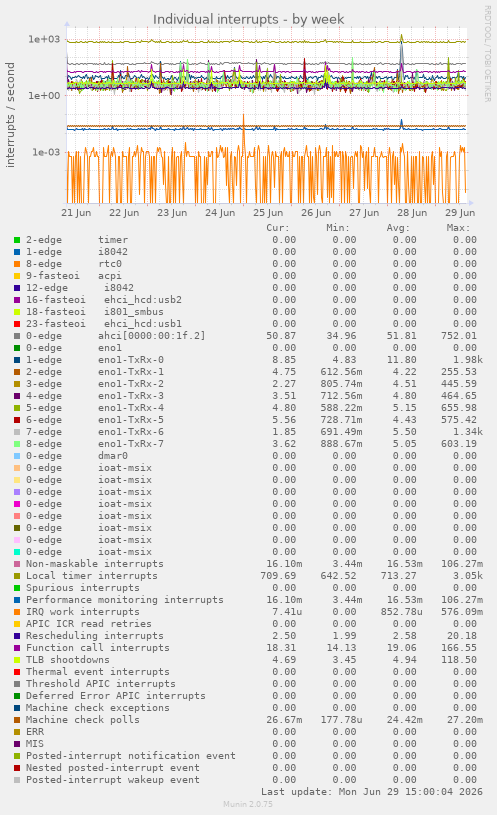Screen dimensions: 497x815
Task: Click the '852.78u' average value
Action: pos(401,612)
